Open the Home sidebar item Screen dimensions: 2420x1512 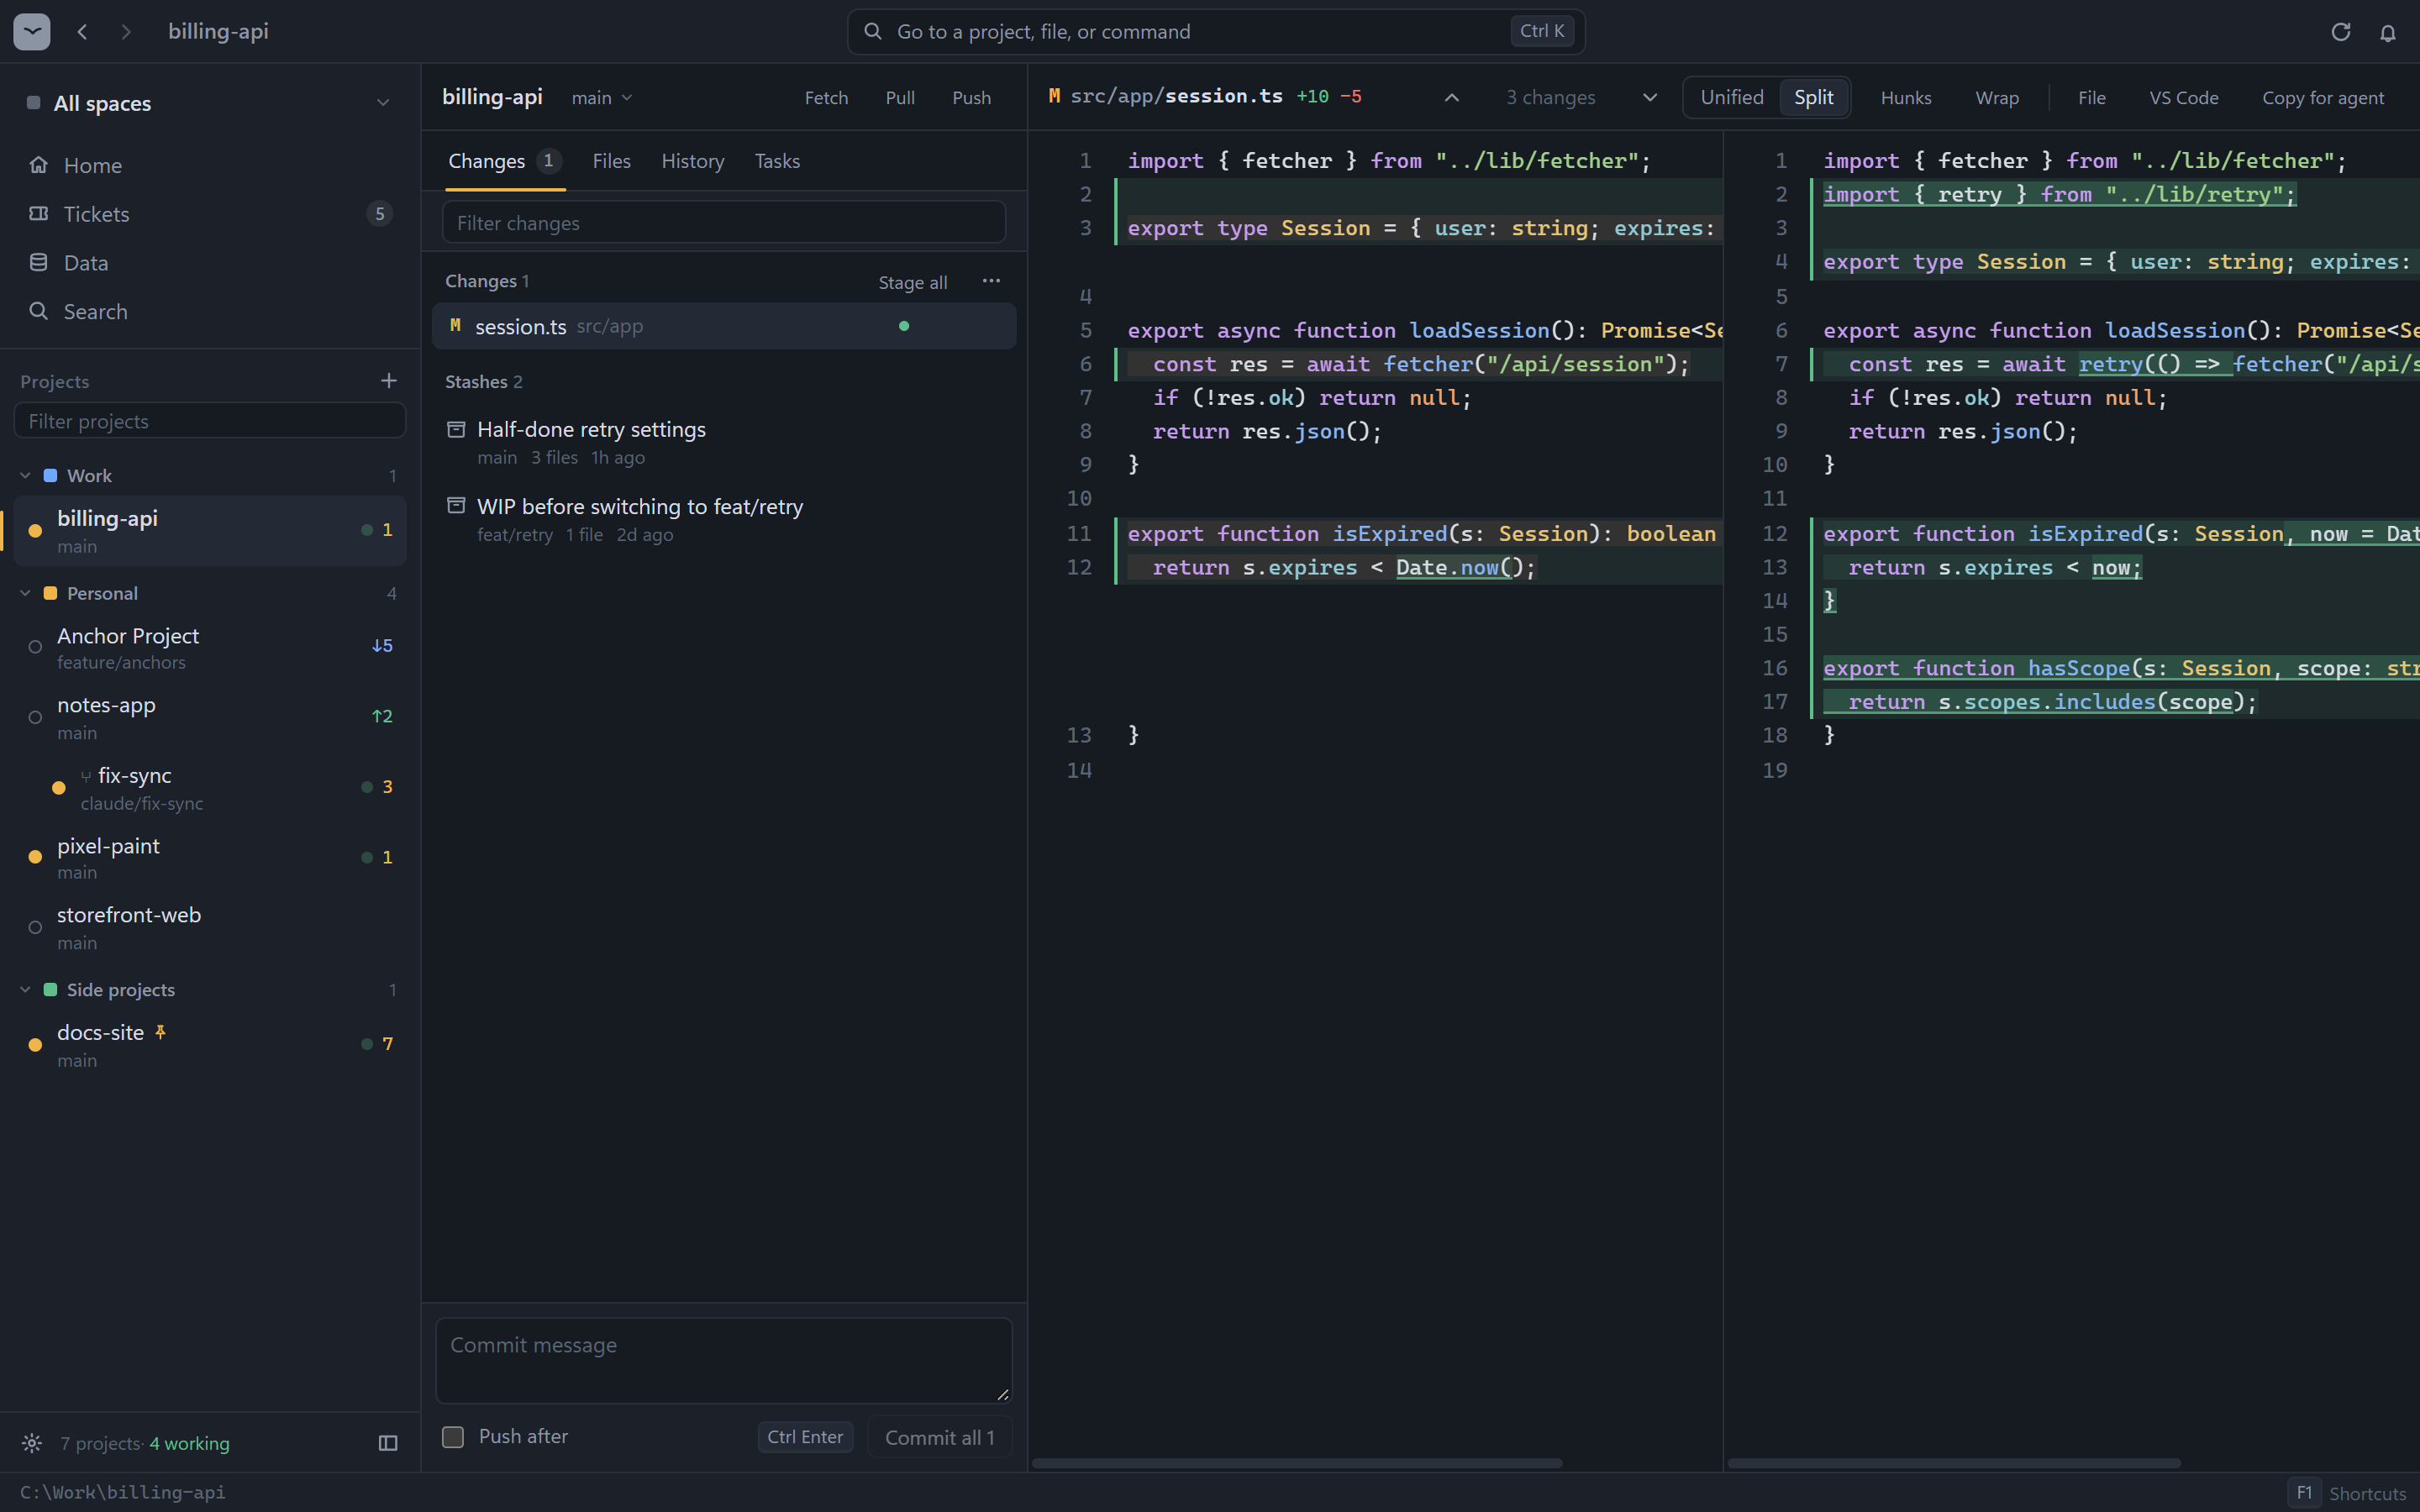point(210,165)
